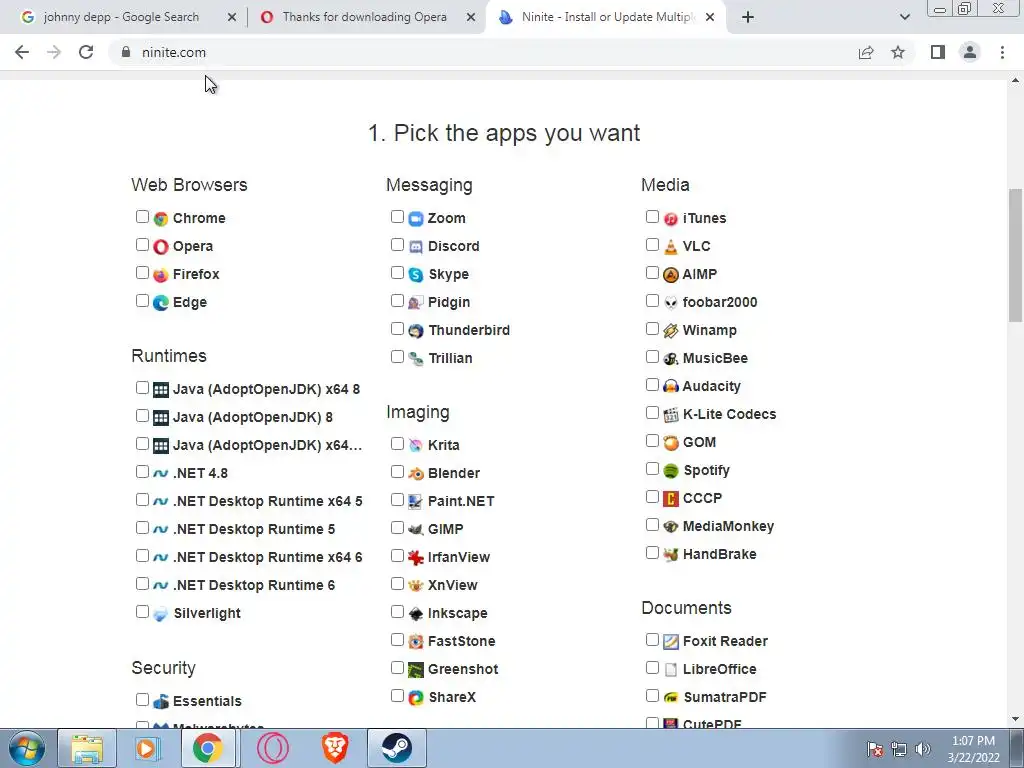Click the iTunes icon under Media
The height and width of the screenshot is (768, 1024).
pos(671,219)
